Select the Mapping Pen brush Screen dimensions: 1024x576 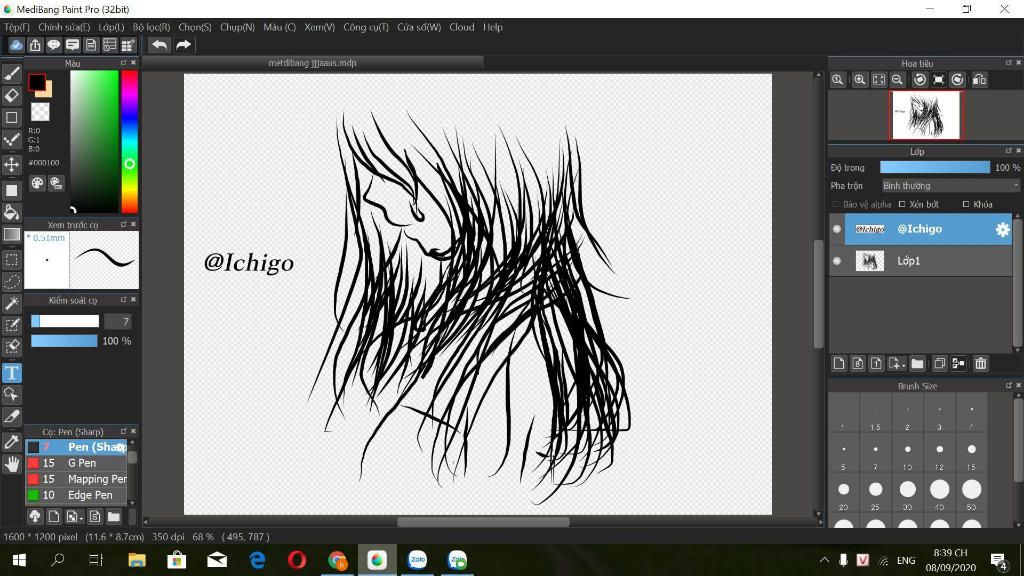point(76,479)
